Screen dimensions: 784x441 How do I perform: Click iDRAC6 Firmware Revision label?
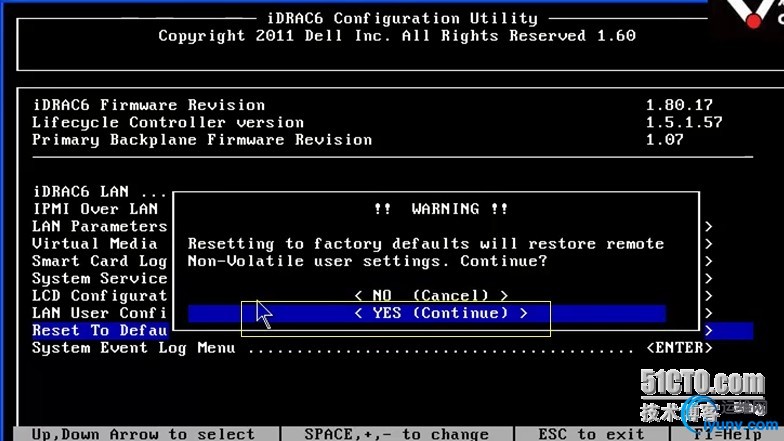click(x=148, y=105)
